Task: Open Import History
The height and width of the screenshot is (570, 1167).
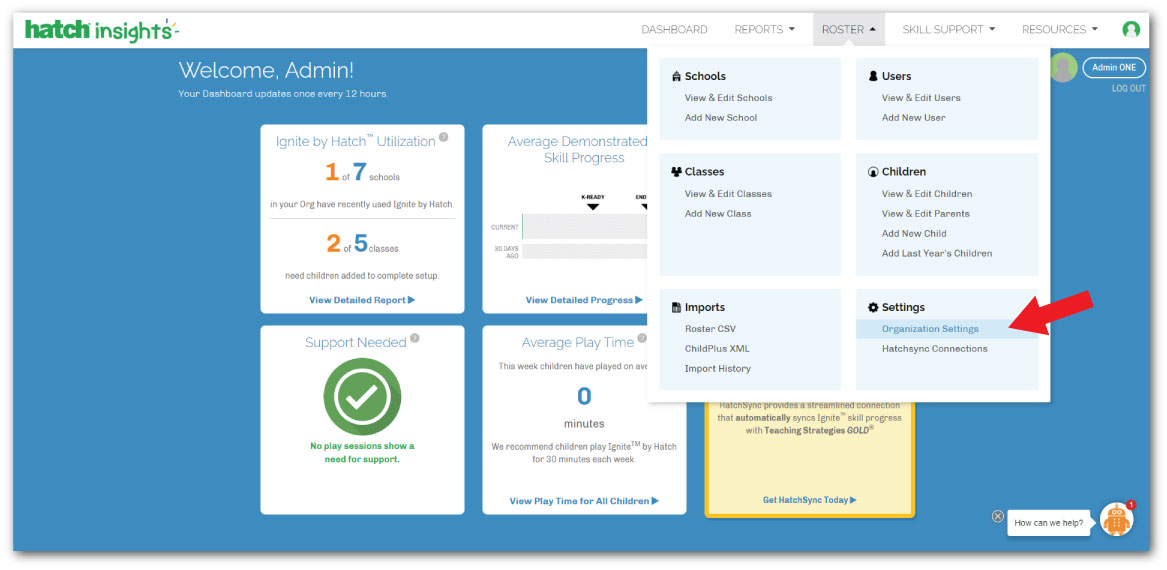Action: 718,368
